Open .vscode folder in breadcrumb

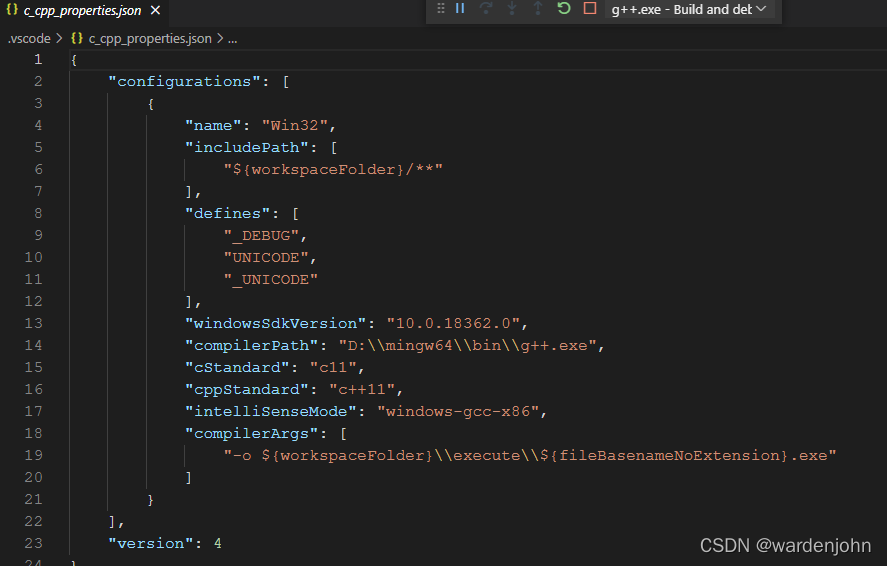(x=29, y=38)
